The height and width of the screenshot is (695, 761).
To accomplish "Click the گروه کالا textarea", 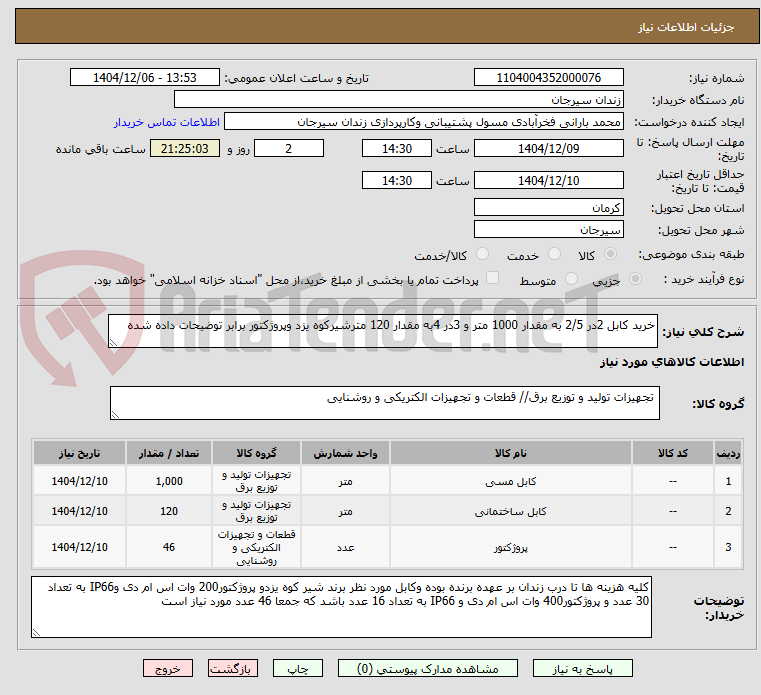I will (x=385, y=403).
